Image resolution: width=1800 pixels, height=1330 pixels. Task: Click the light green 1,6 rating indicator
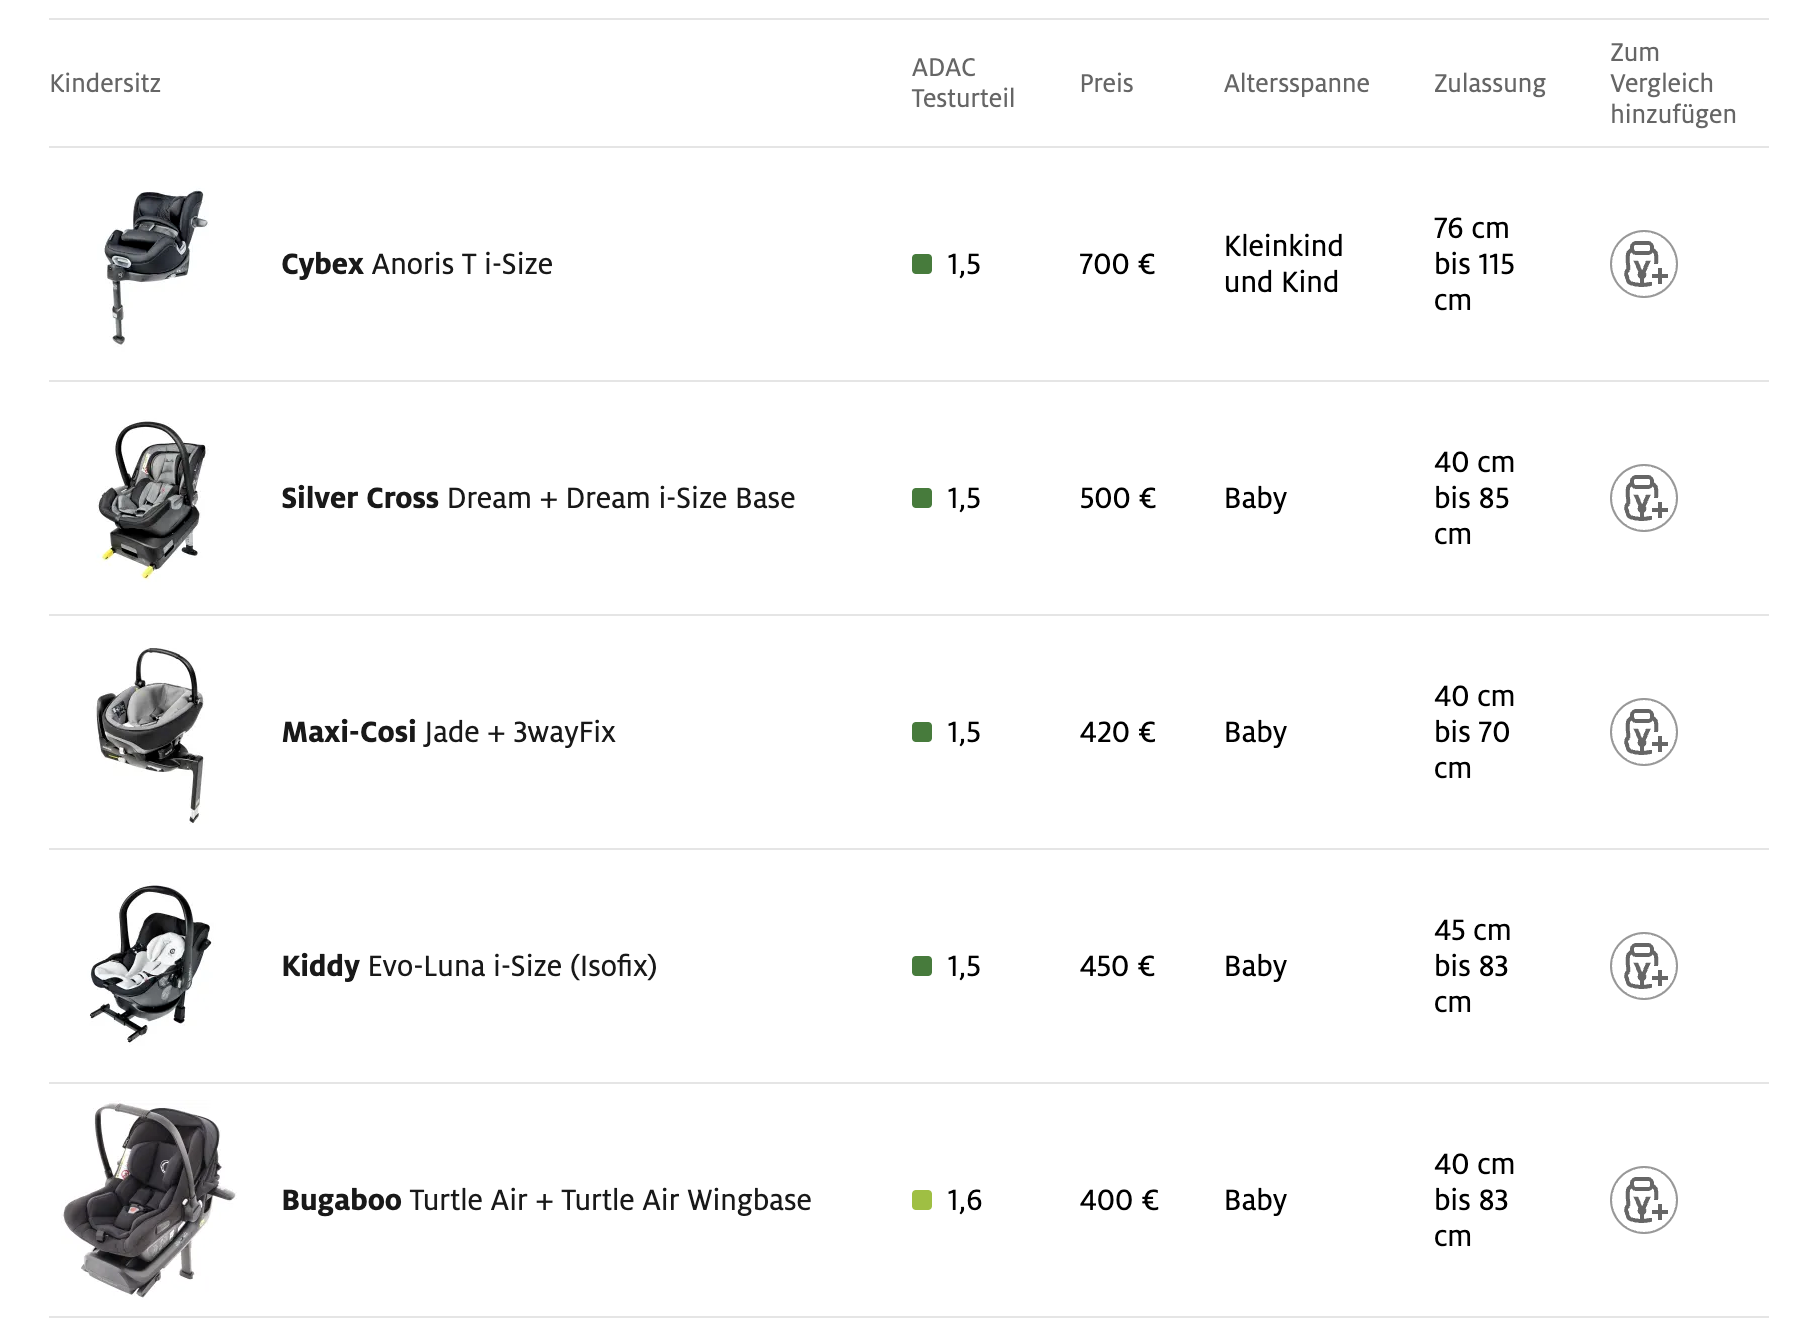point(922,1200)
